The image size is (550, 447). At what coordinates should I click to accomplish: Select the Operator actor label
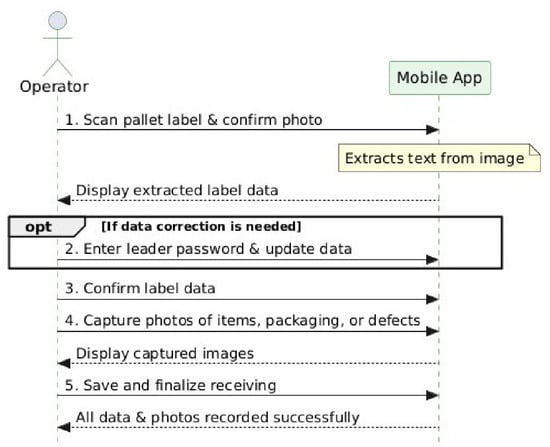pyautogui.click(x=54, y=87)
